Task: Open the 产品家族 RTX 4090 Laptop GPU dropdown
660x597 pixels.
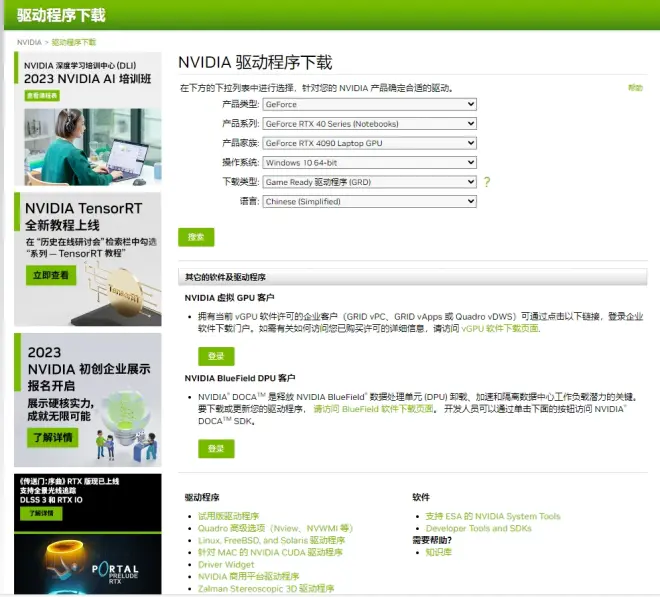Action: (x=369, y=143)
